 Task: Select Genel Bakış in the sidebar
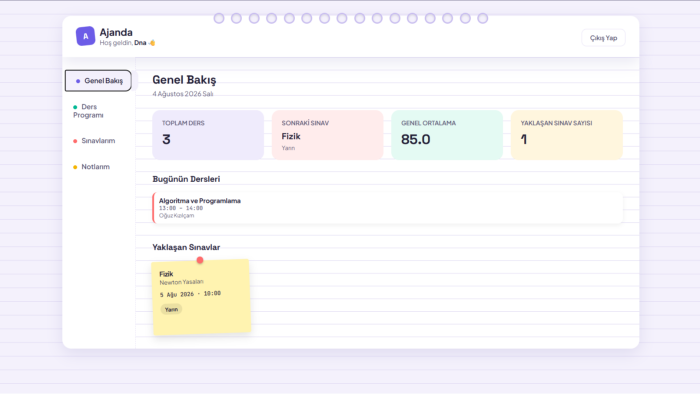click(98, 81)
